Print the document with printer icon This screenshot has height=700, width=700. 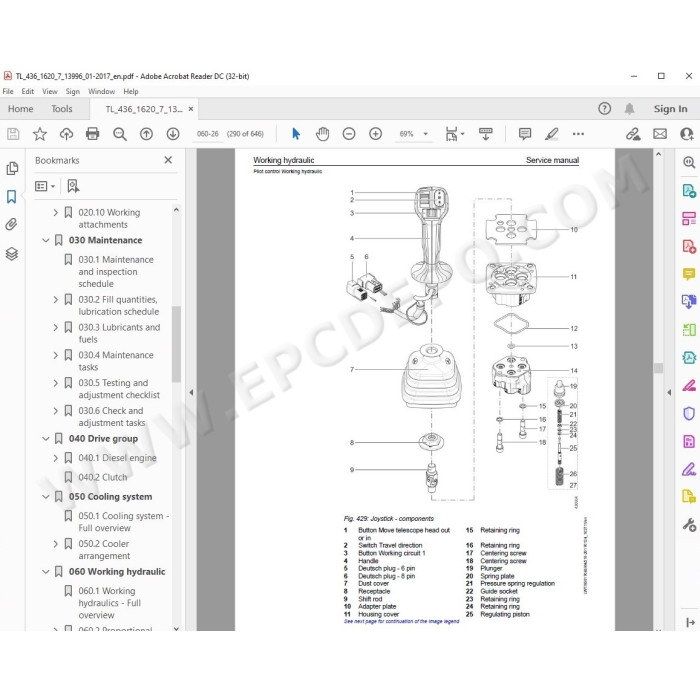click(92, 134)
